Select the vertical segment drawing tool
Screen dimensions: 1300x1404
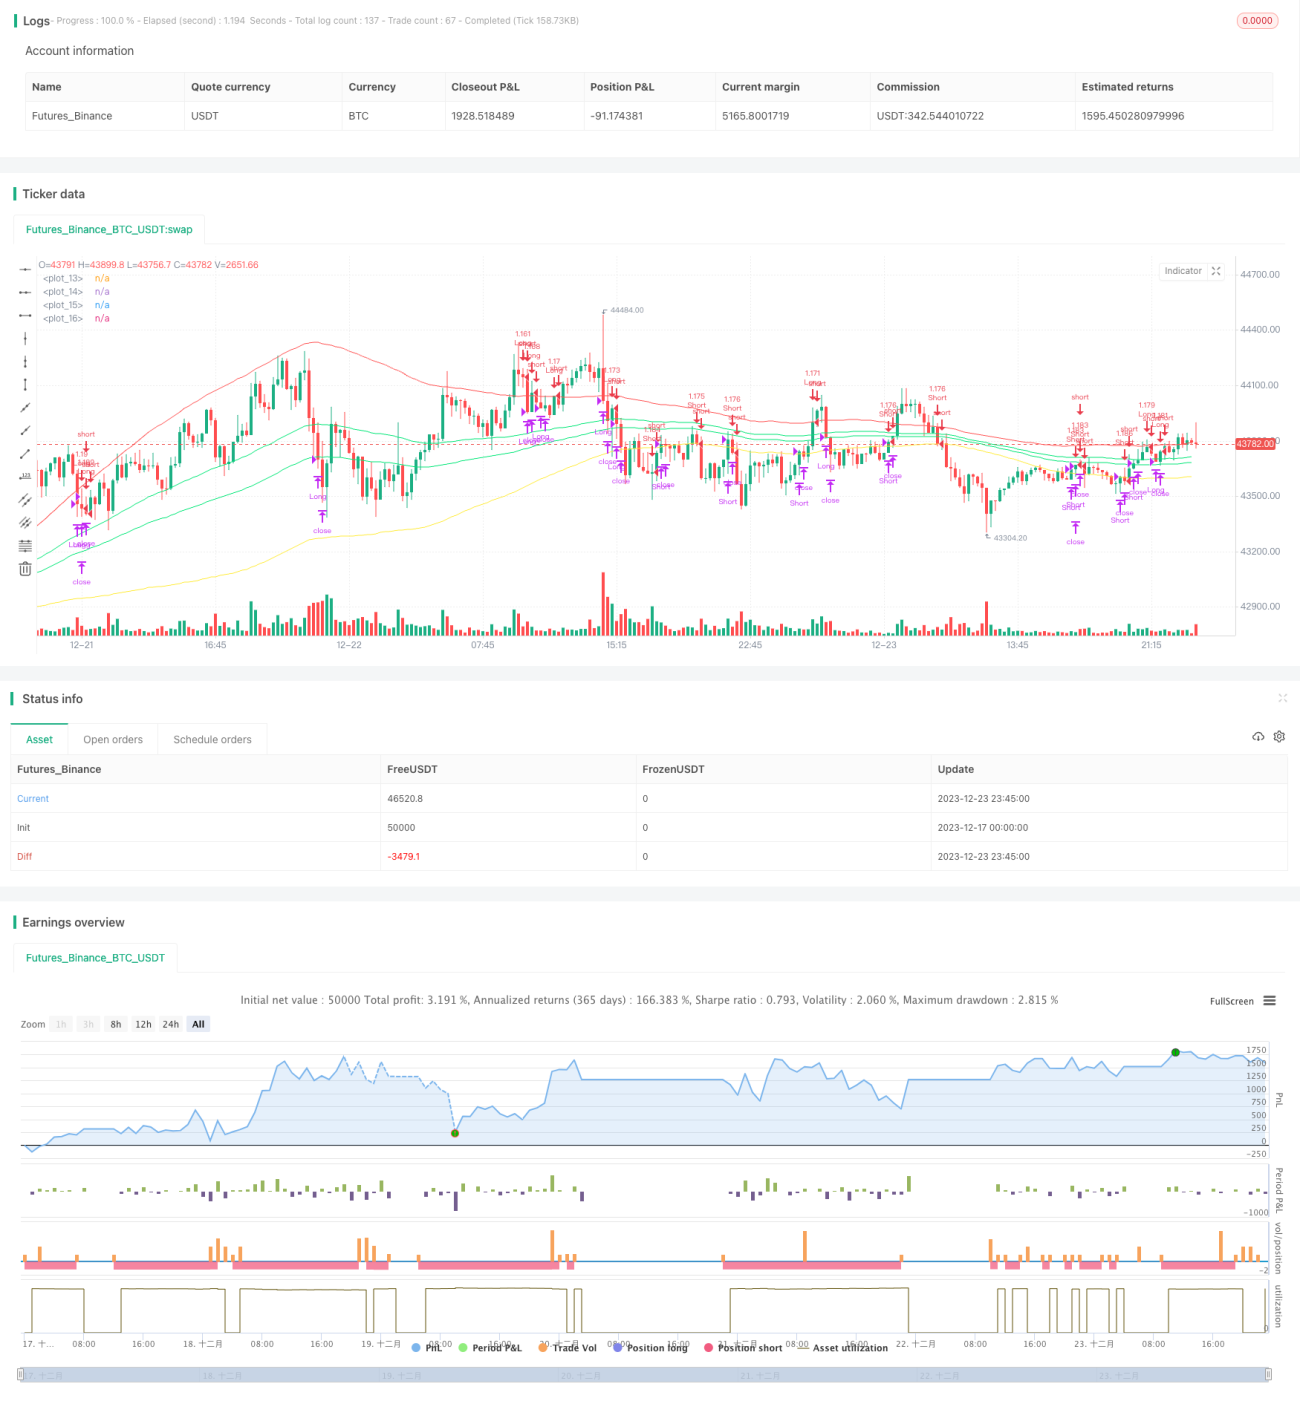coord(25,384)
